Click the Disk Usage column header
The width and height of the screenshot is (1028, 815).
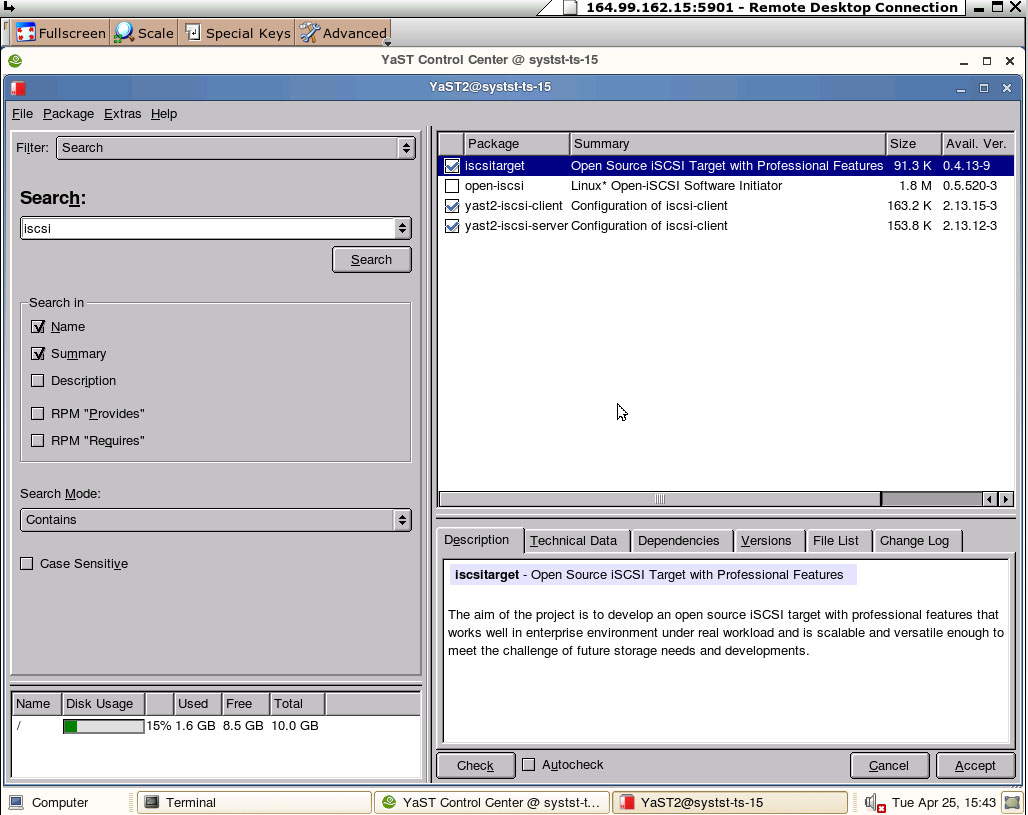[x=103, y=704]
